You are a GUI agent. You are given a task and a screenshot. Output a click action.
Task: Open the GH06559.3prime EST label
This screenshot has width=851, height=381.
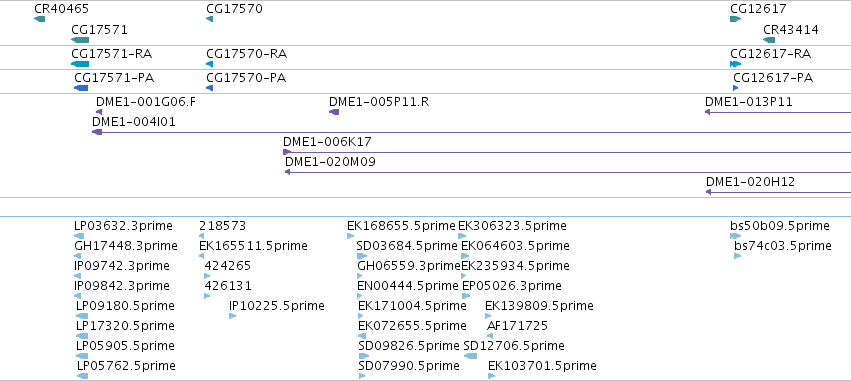click(x=409, y=266)
